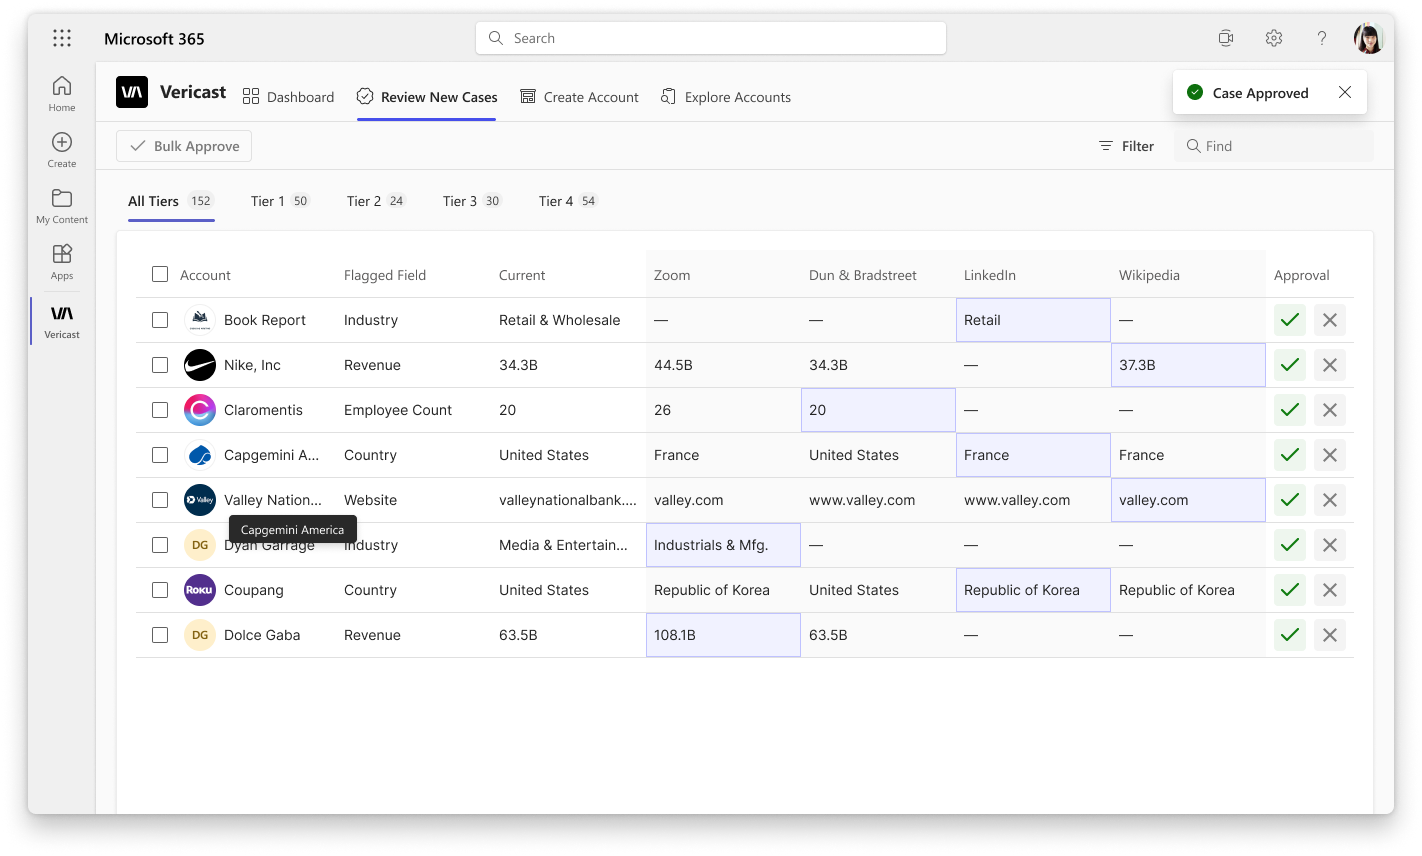Select the Coupang row checkbox

coord(160,590)
